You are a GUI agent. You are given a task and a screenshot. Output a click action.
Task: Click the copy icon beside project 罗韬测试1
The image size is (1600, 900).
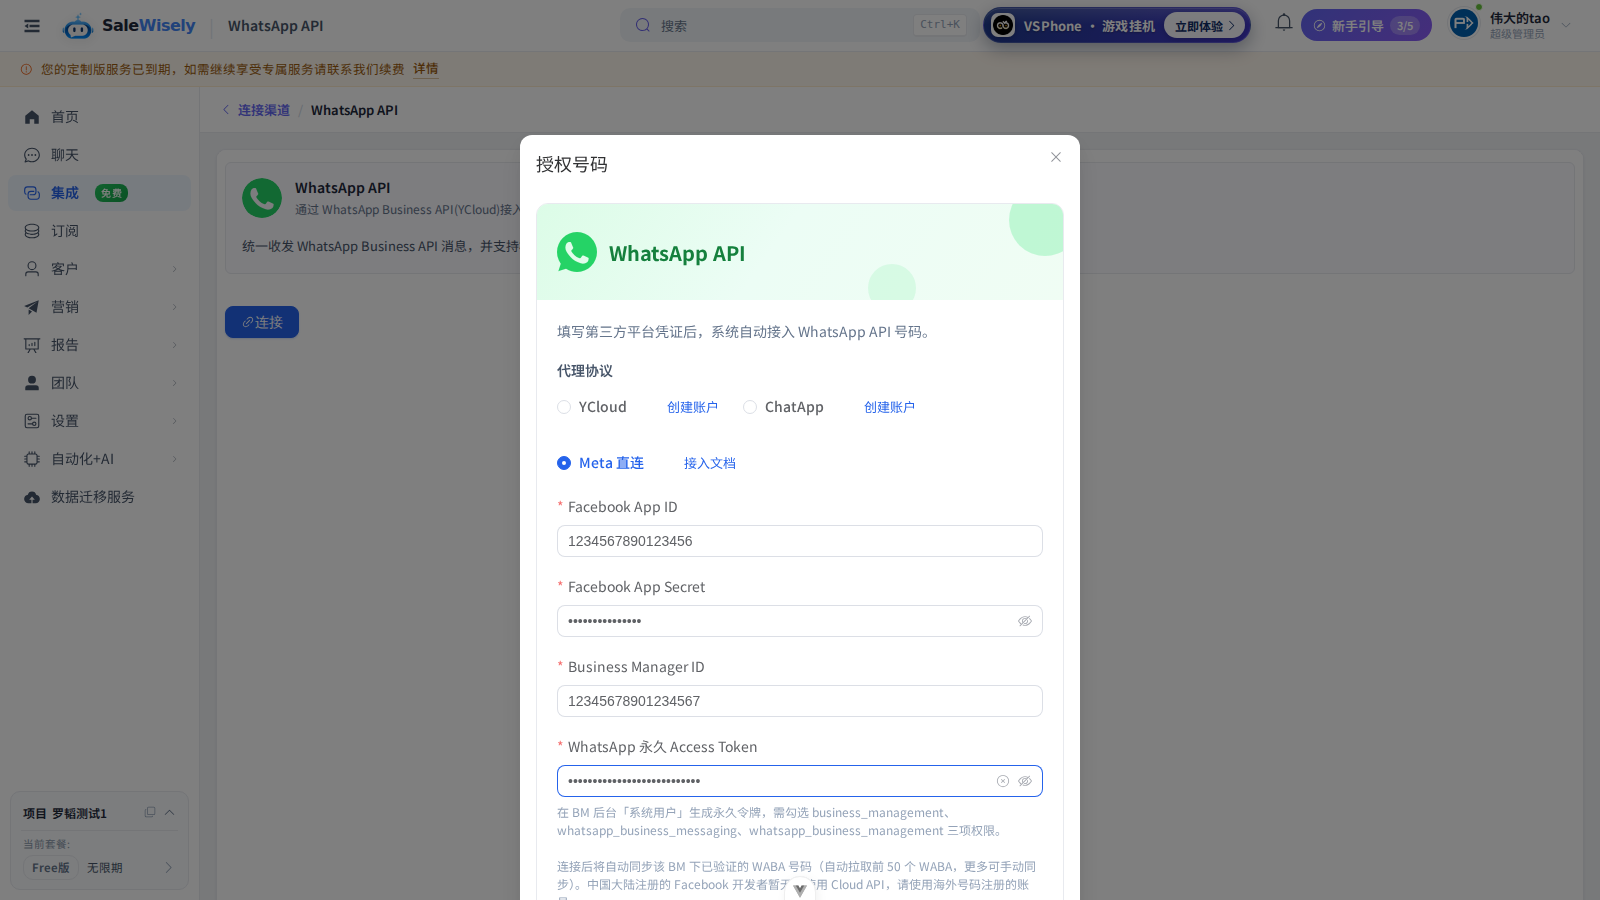tap(150, 812)
